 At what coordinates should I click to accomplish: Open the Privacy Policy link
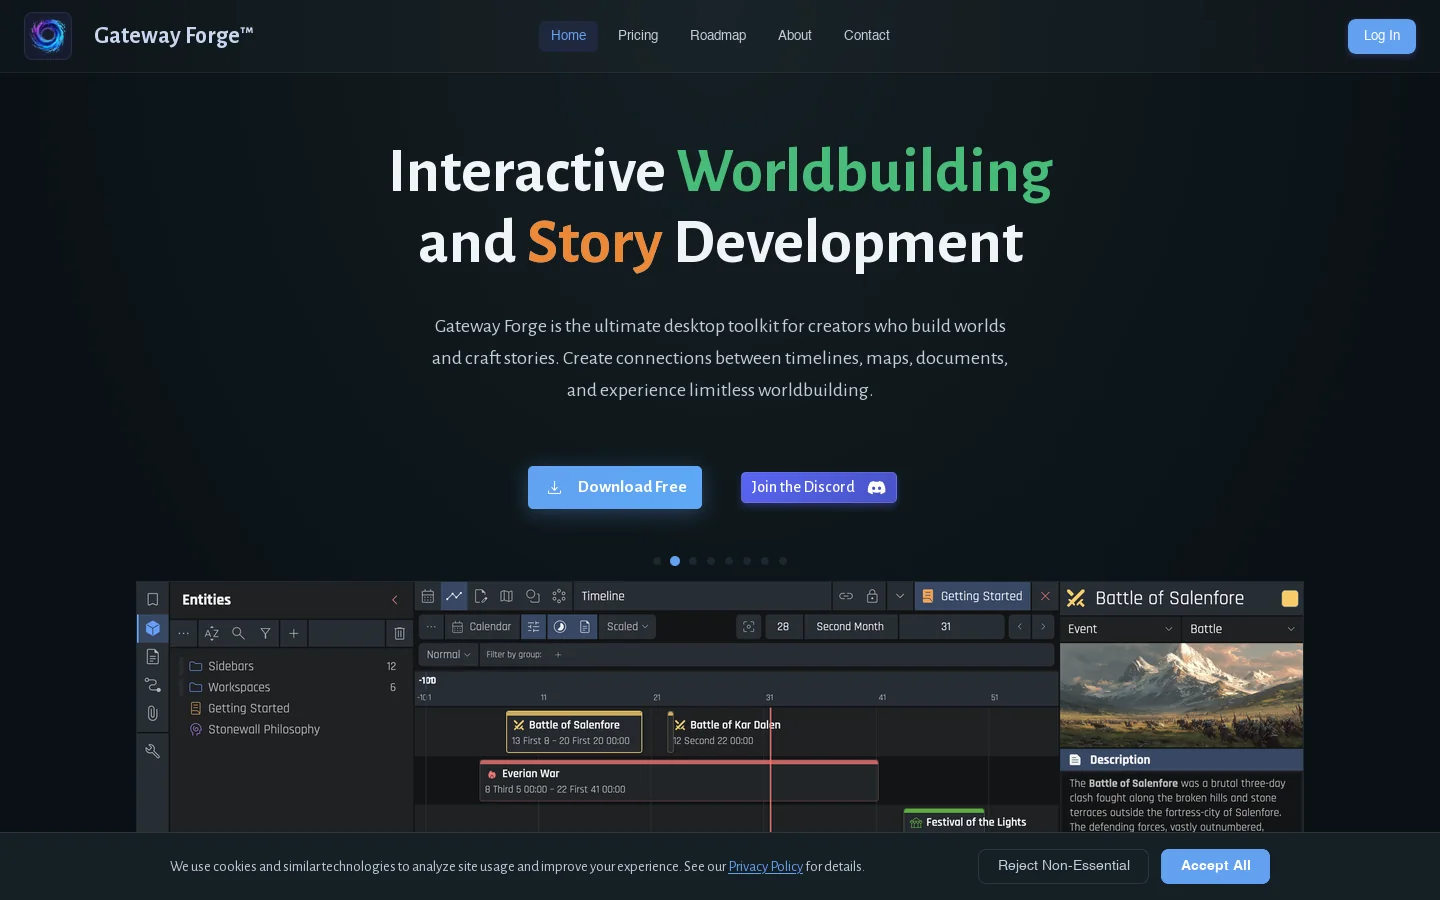point(766,867)
